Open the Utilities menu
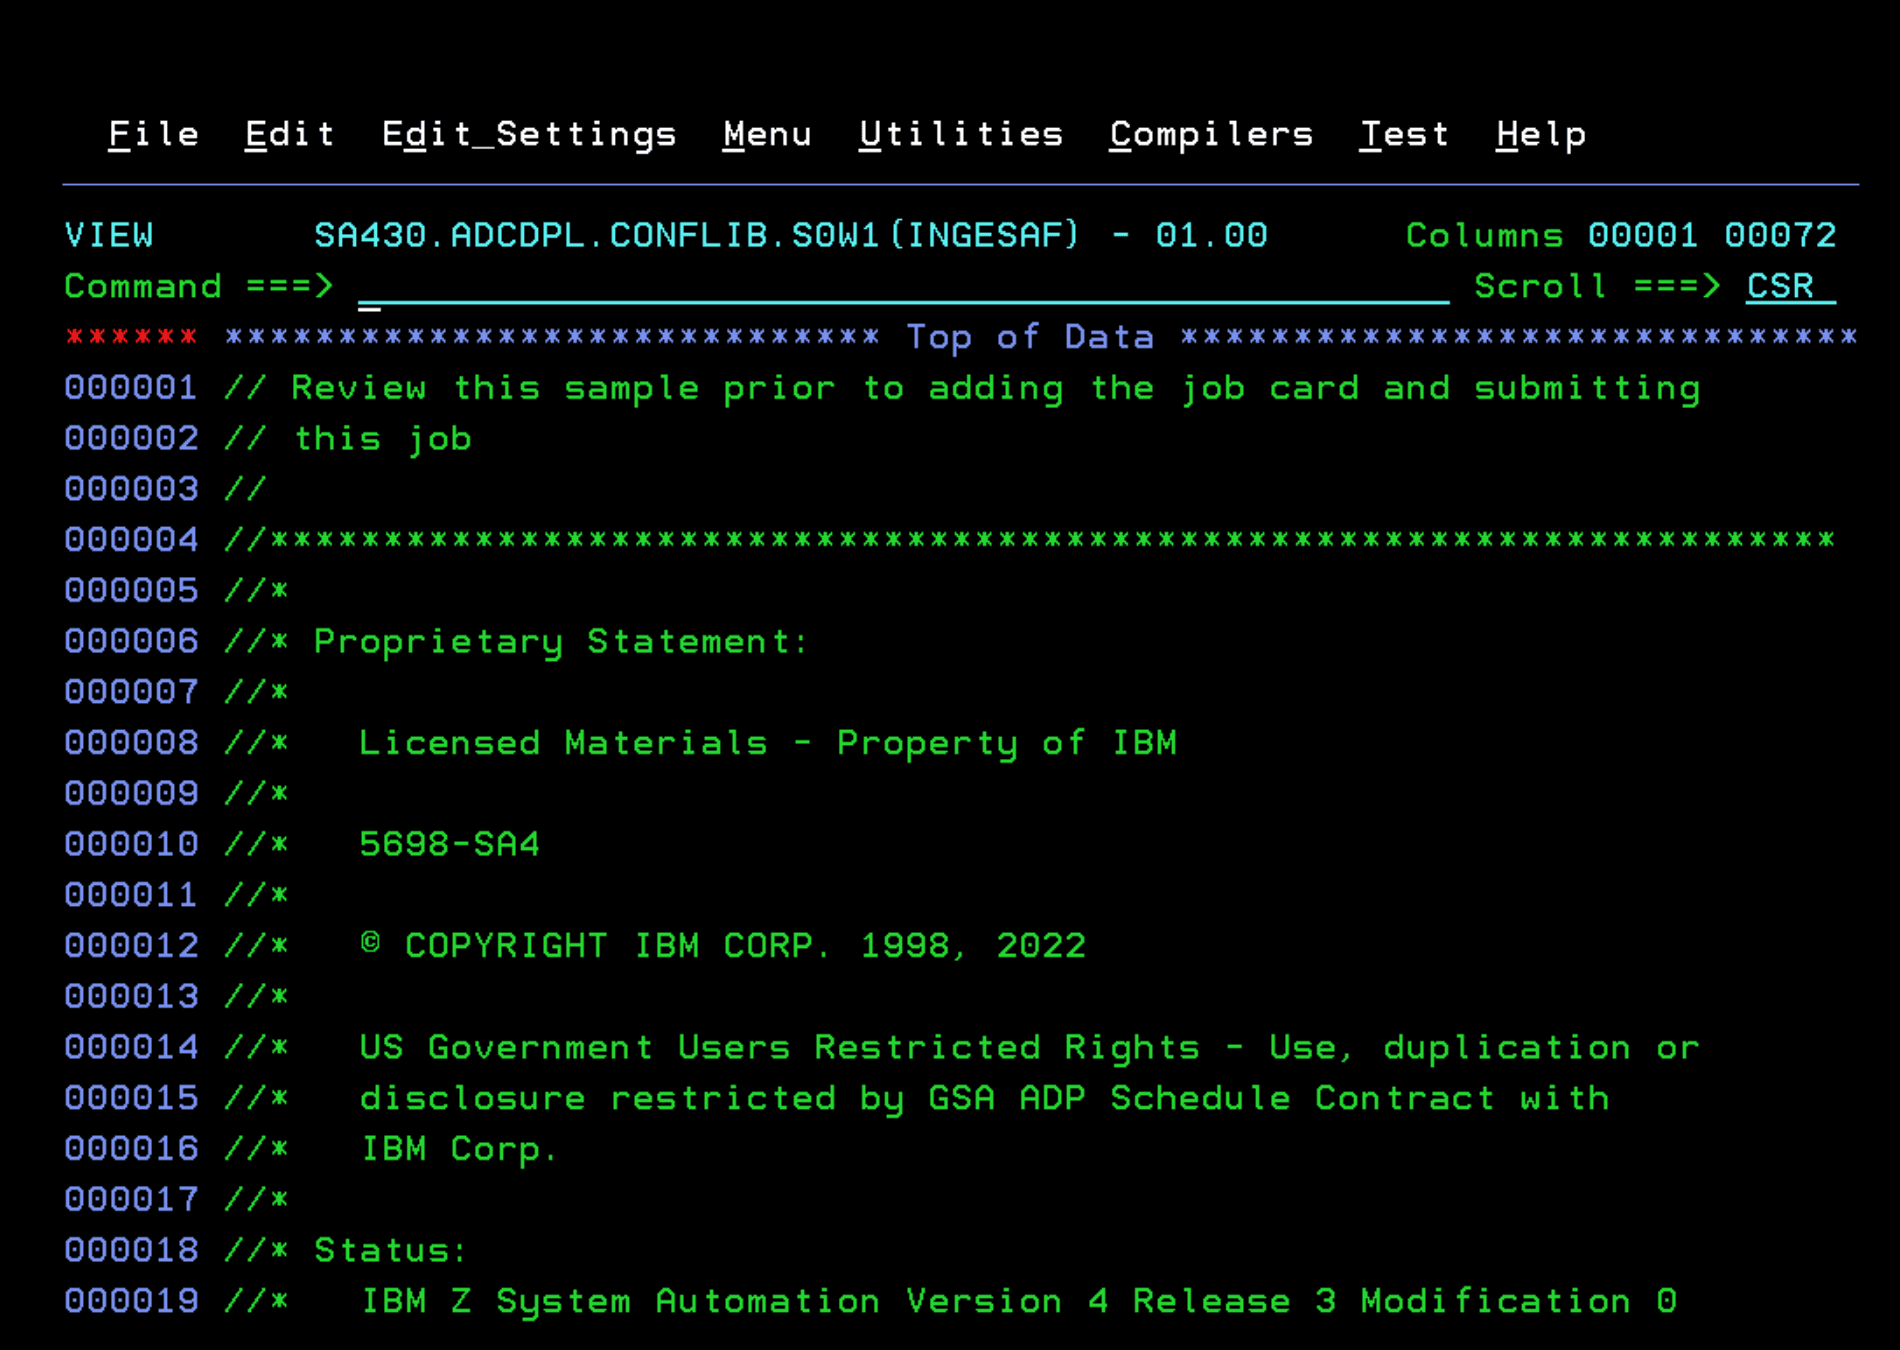This screenshot has height=1350, width=1900. point(960,134)
